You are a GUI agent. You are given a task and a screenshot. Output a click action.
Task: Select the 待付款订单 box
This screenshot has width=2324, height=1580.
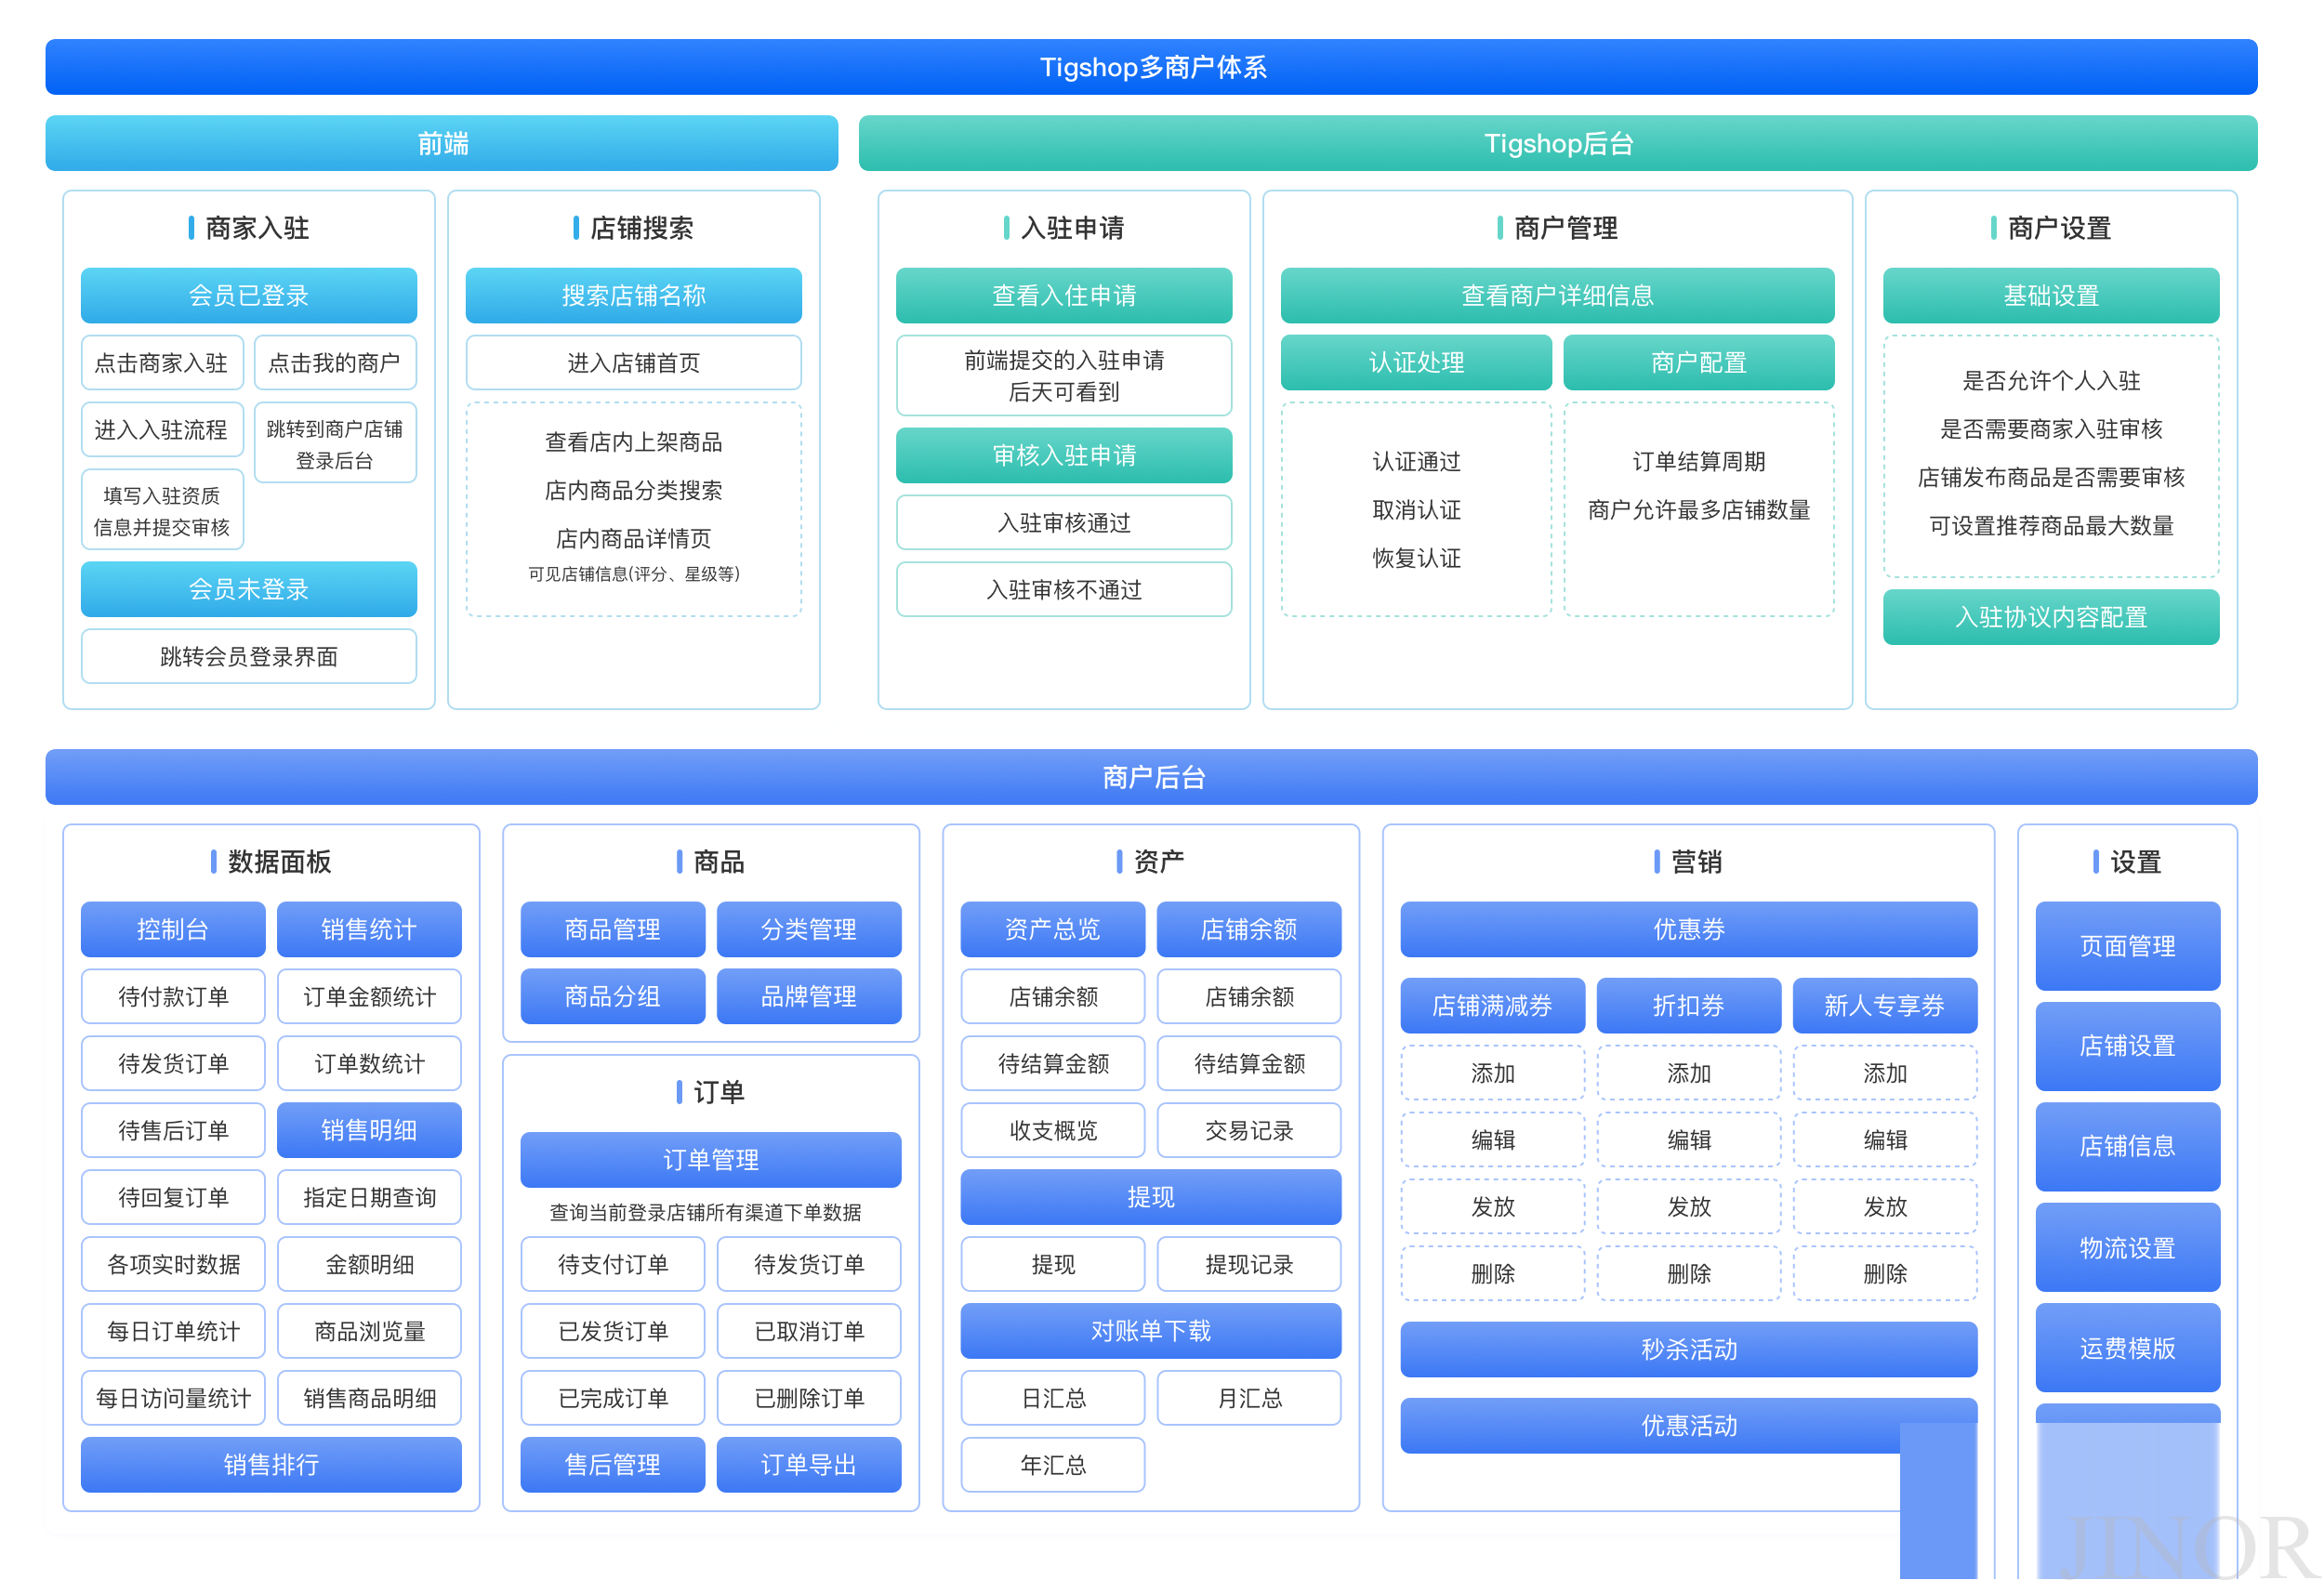point(173,996)
